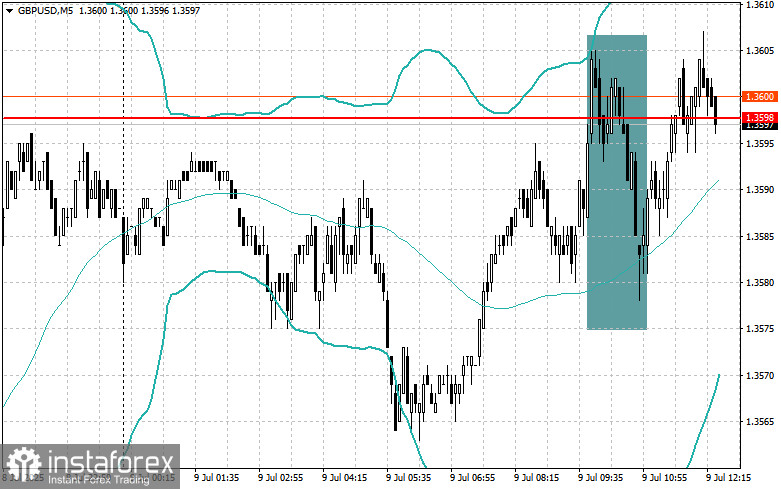Click the 9 Jul 04:15 time label
The width and height of the screenshot is (781, 489).
[x=345, y=478]
